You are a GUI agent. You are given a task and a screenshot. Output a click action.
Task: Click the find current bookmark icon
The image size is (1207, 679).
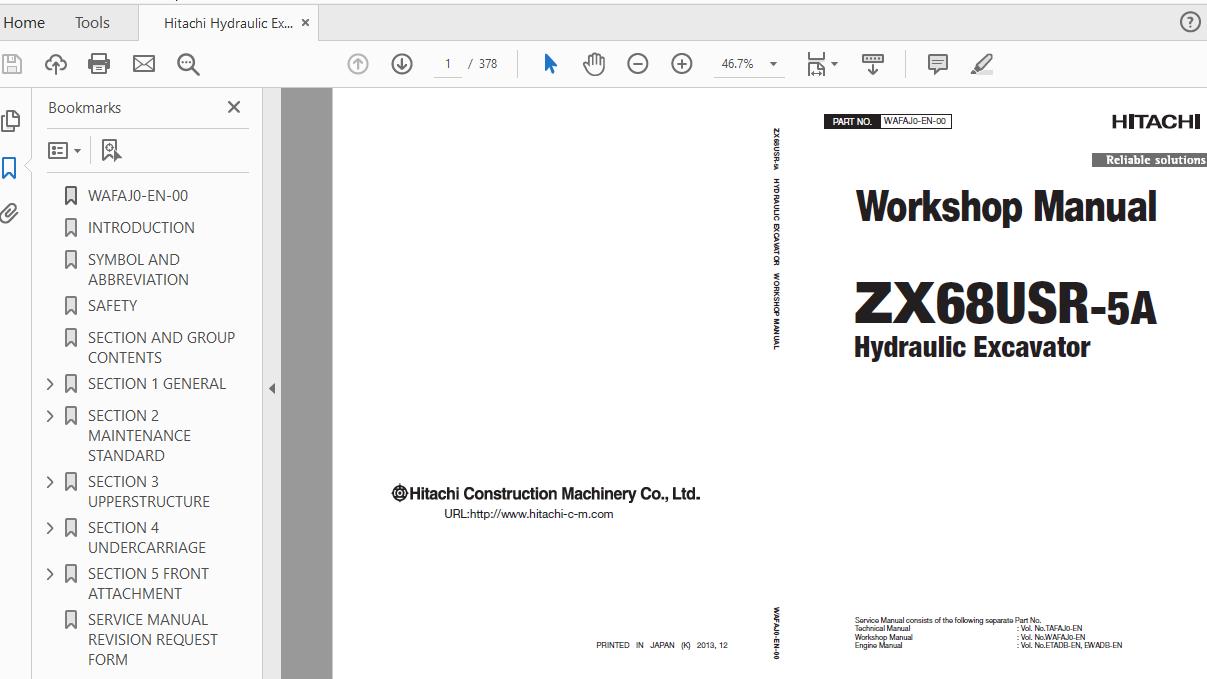111,150
